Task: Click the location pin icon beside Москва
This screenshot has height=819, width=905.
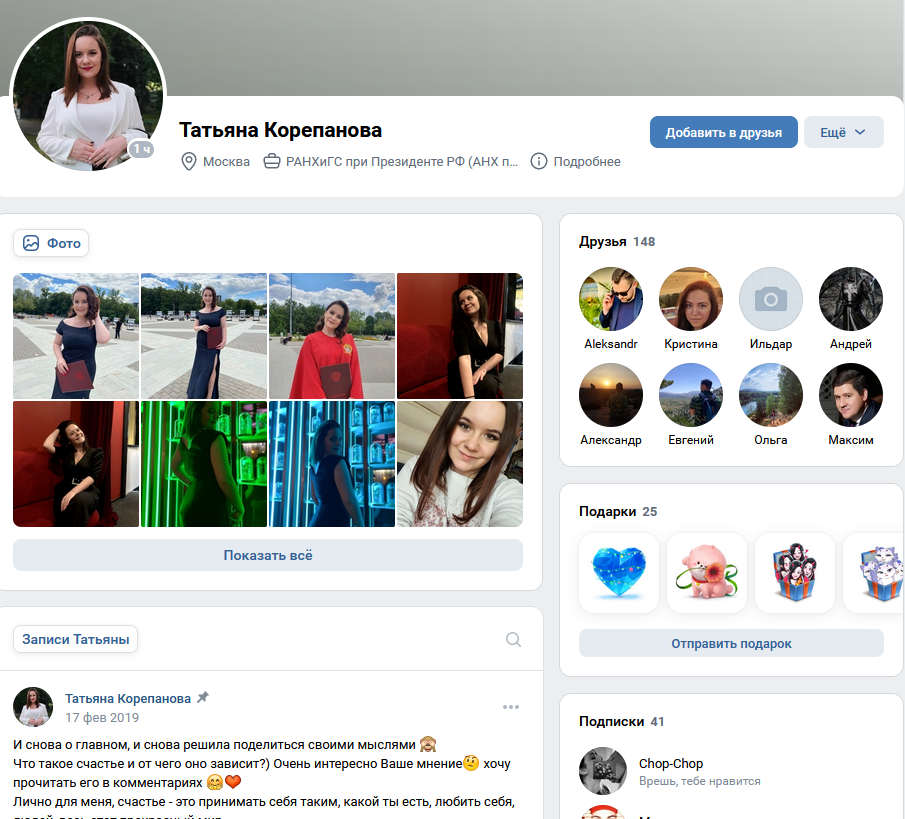Action: coord(189,162)
